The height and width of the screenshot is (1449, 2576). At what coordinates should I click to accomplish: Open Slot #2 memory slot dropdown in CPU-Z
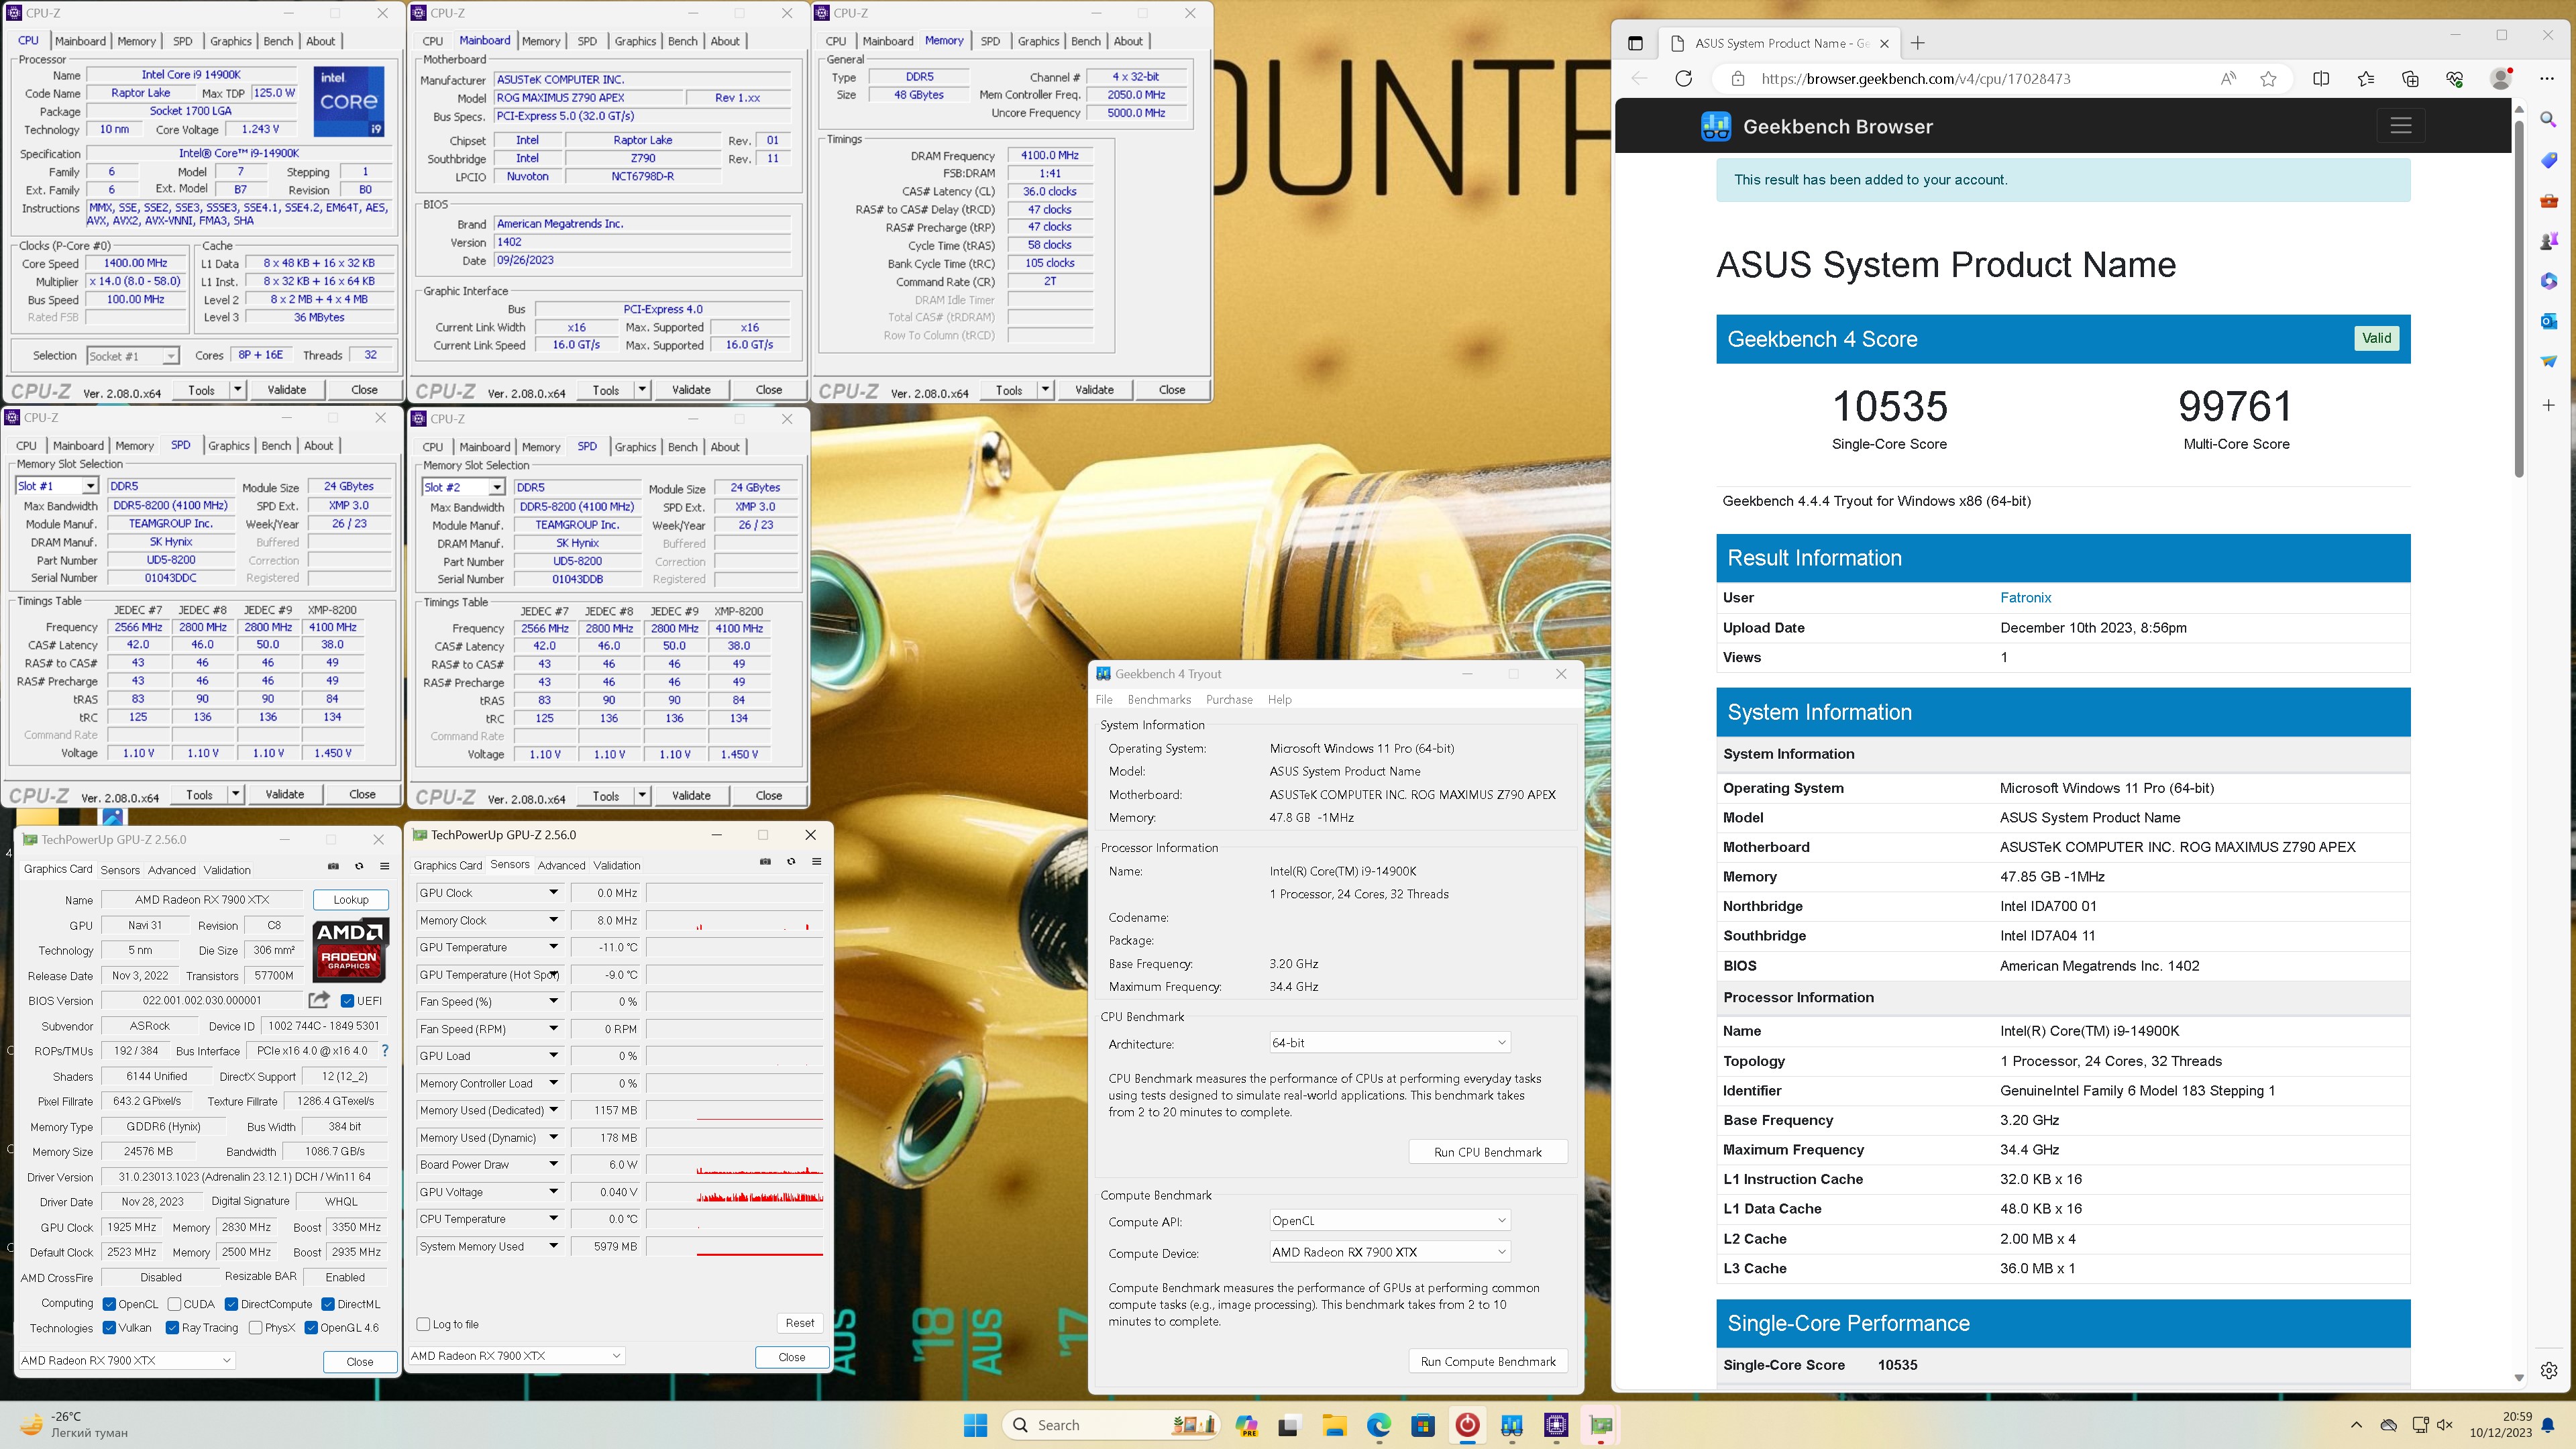point(463,487)
